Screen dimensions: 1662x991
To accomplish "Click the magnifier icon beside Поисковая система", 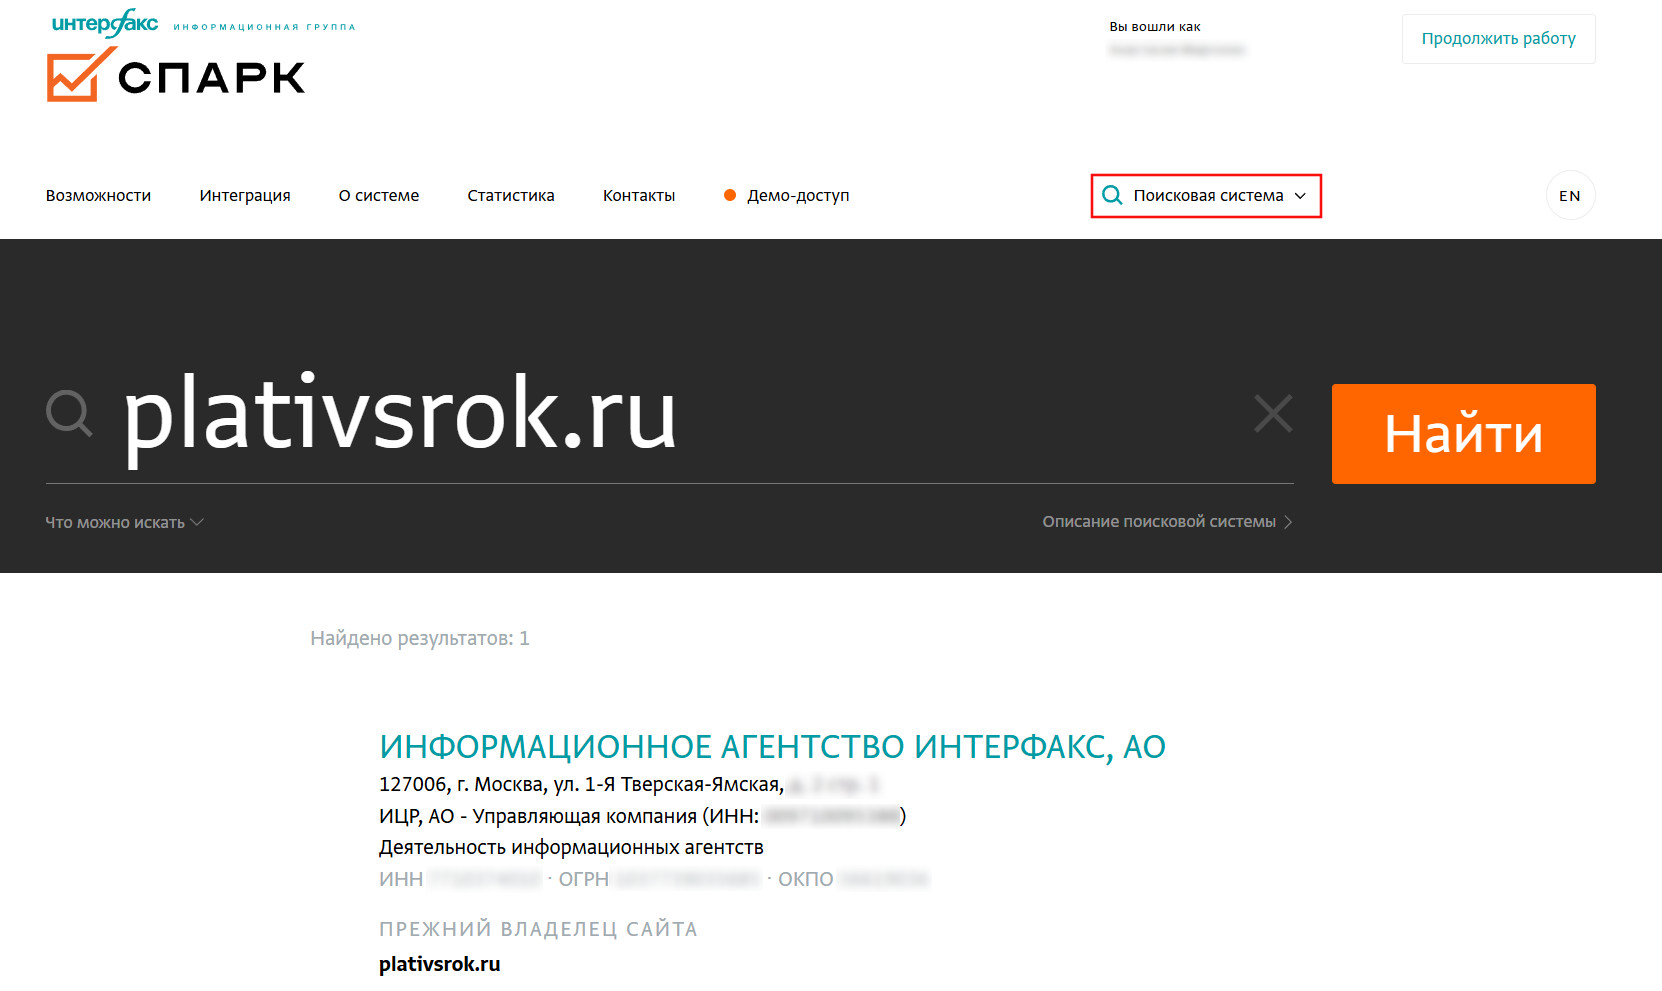I will (x=1112, y=196).
